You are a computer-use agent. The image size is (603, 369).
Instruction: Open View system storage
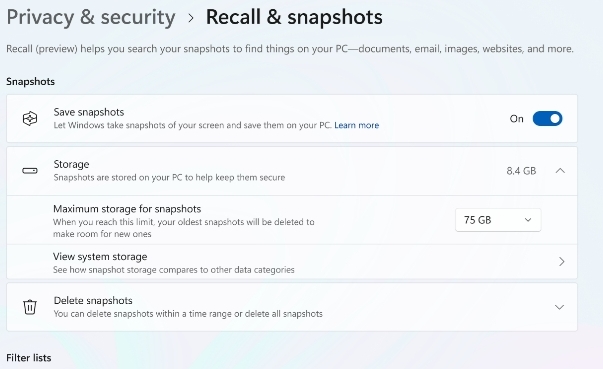(292, 262)
